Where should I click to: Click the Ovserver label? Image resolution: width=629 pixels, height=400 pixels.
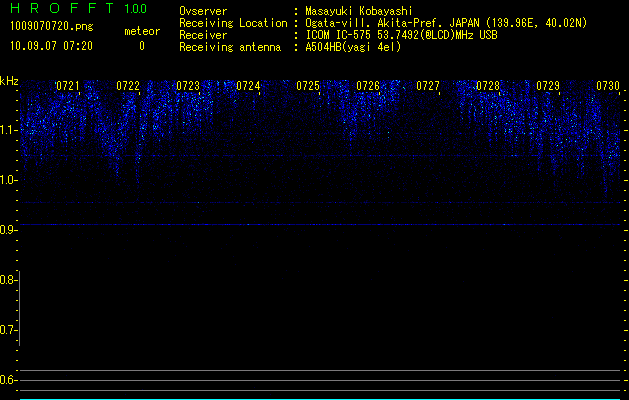pos(203,11)
